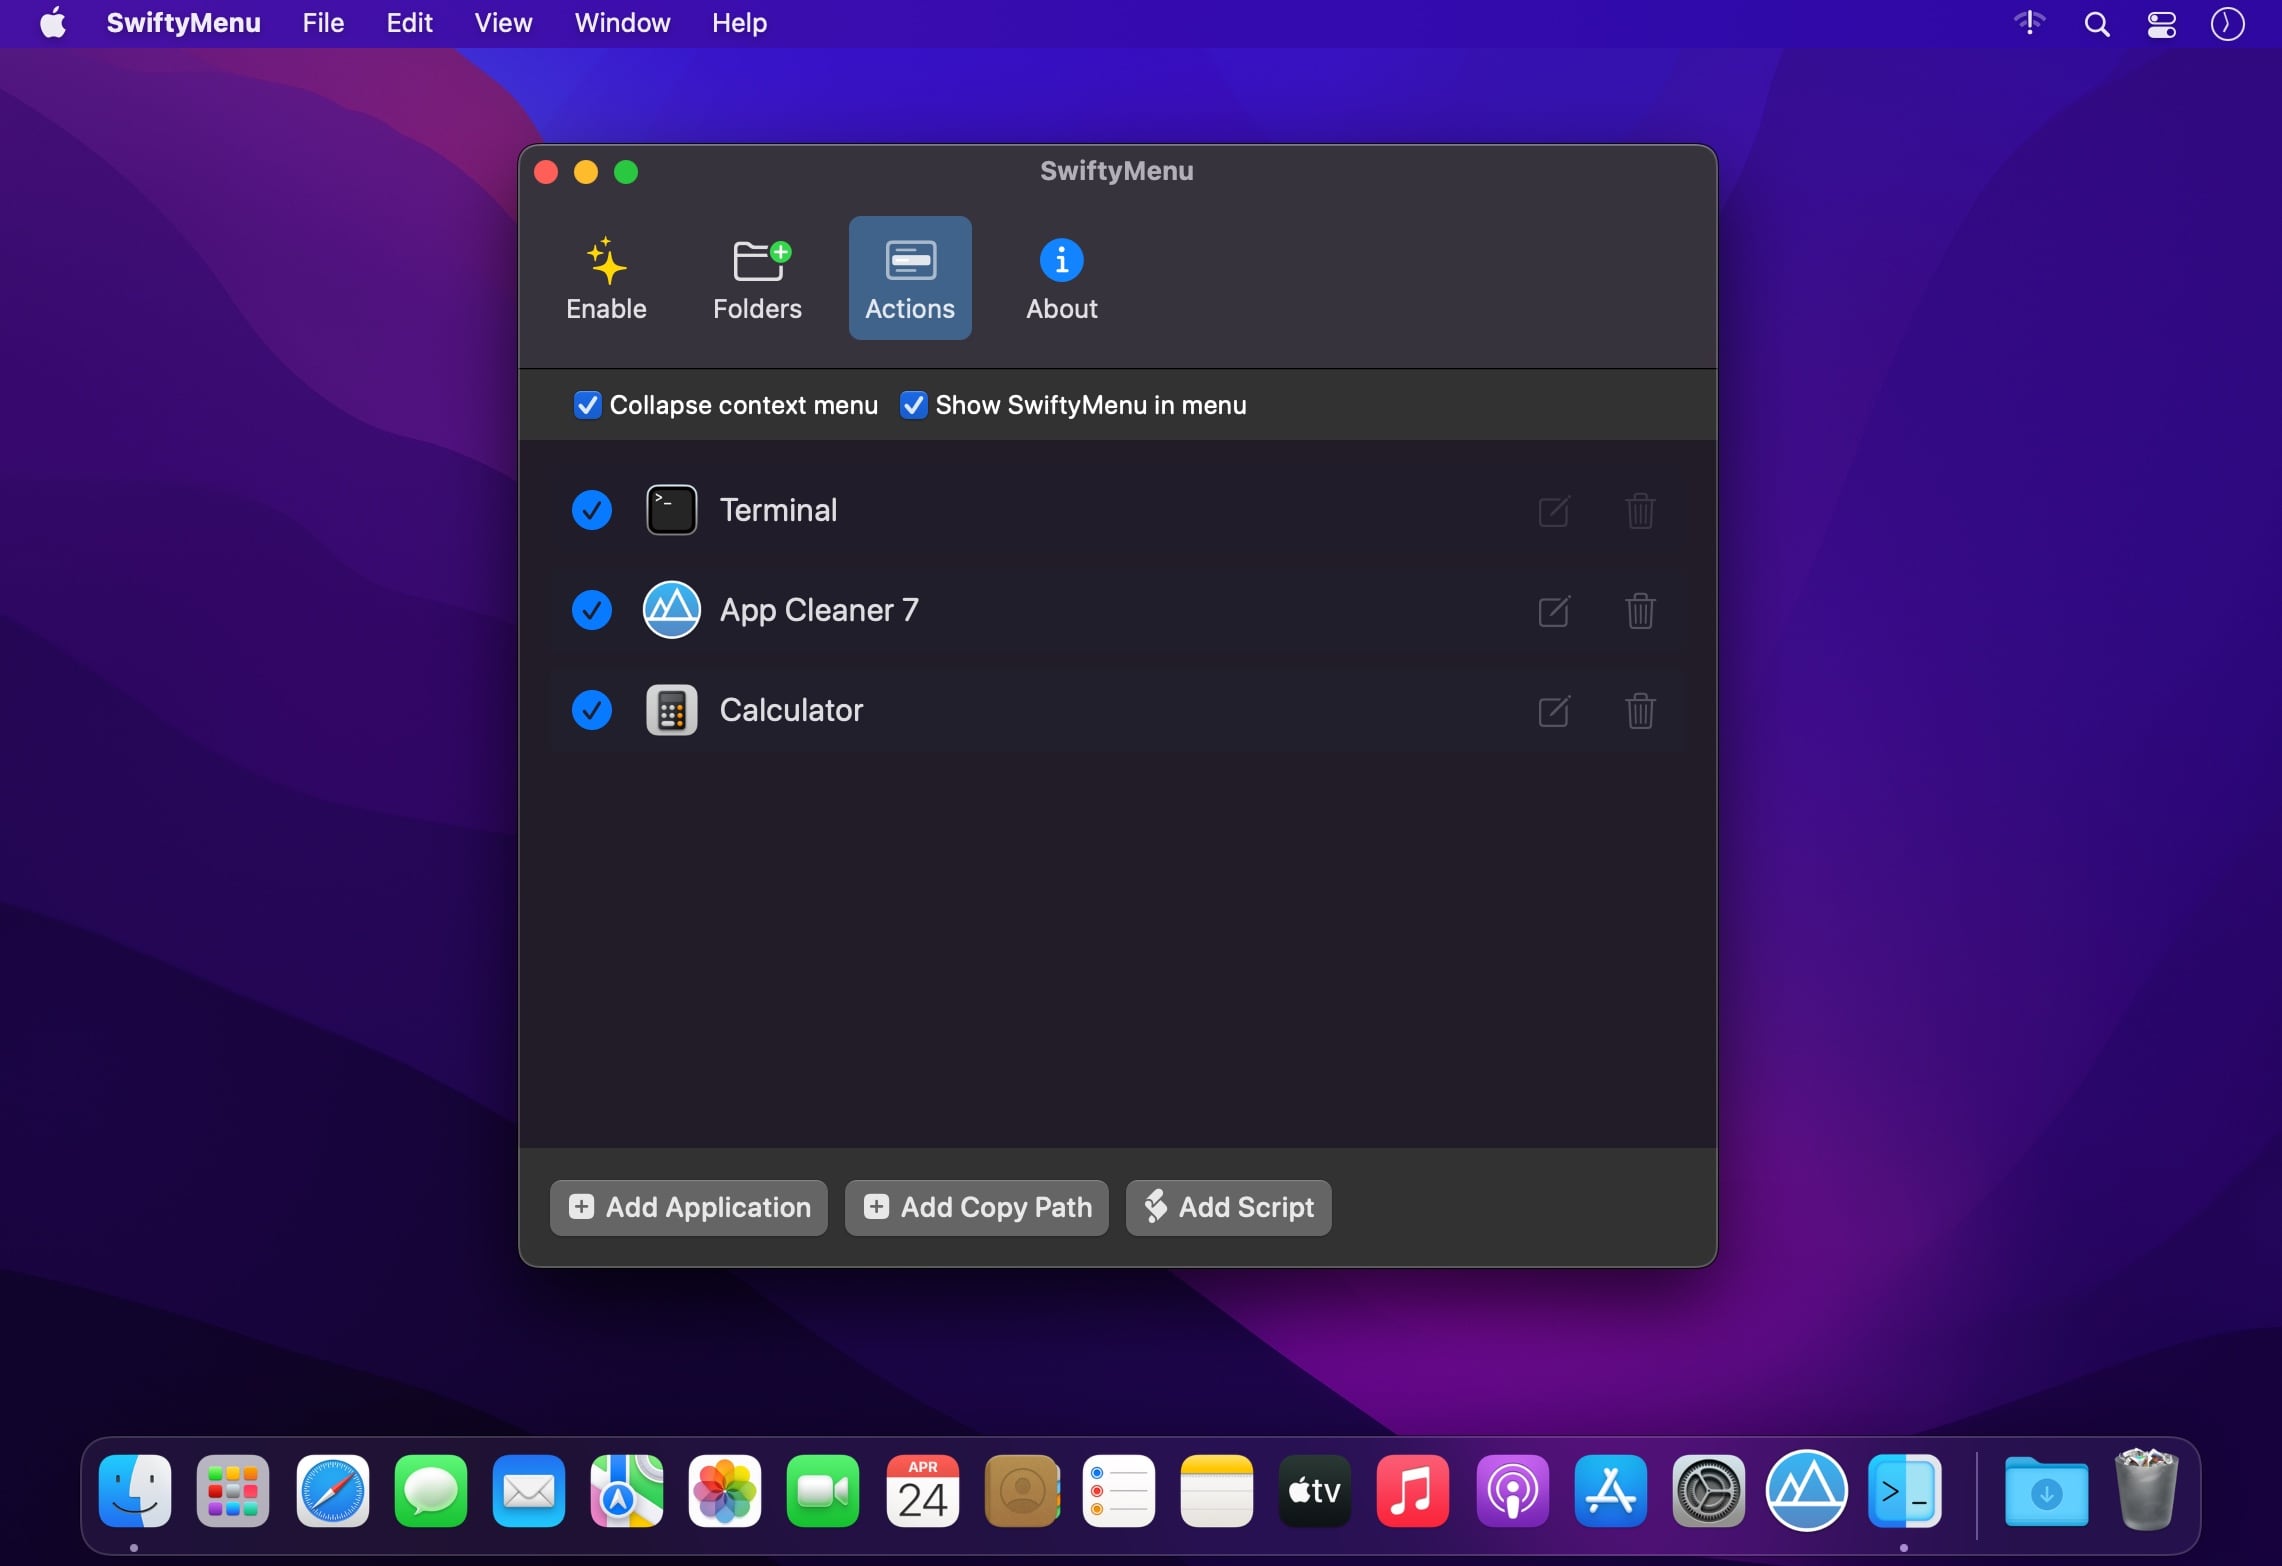This screenshot has width=2282, height=1566.
Task: Toggle Show SwiftyMenu in menu checkbox
Action: tap(913, 405)
